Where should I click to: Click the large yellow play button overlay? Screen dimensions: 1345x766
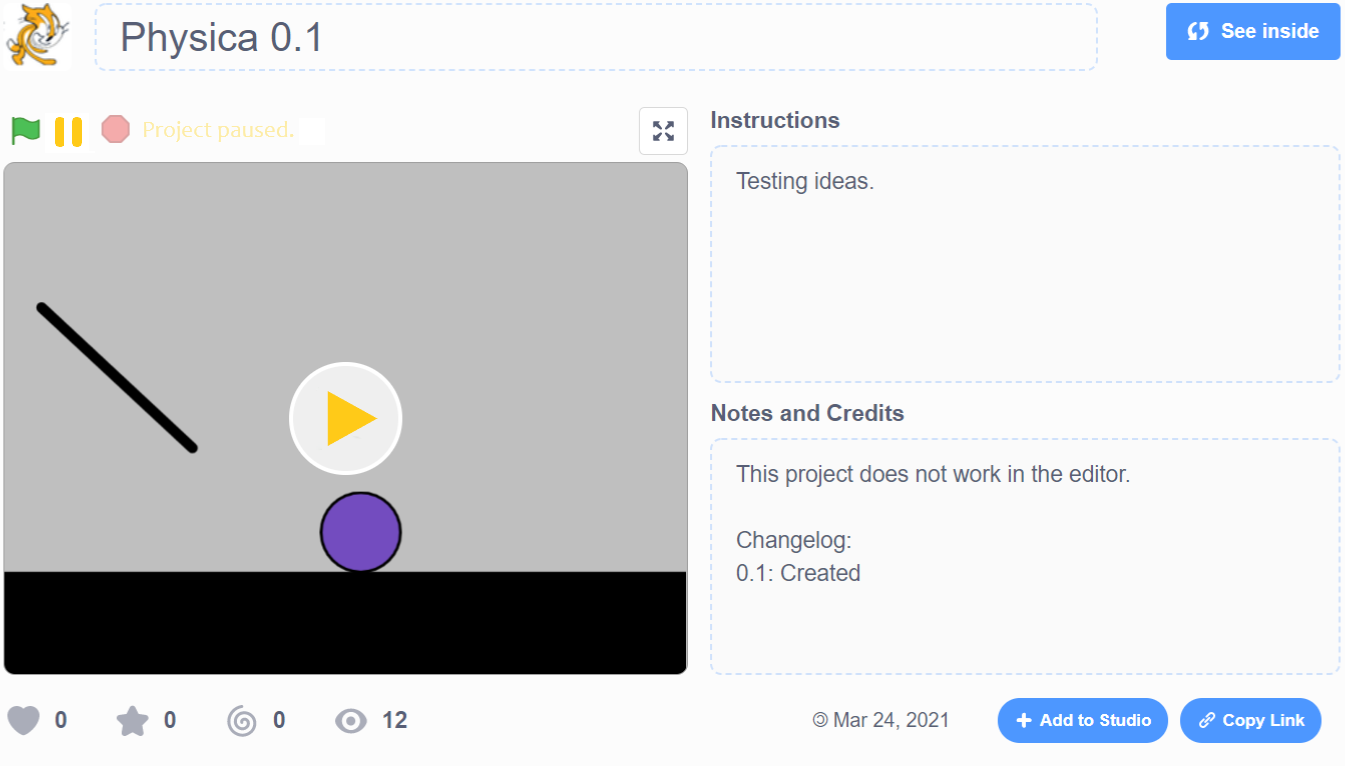tap(345, 418)
